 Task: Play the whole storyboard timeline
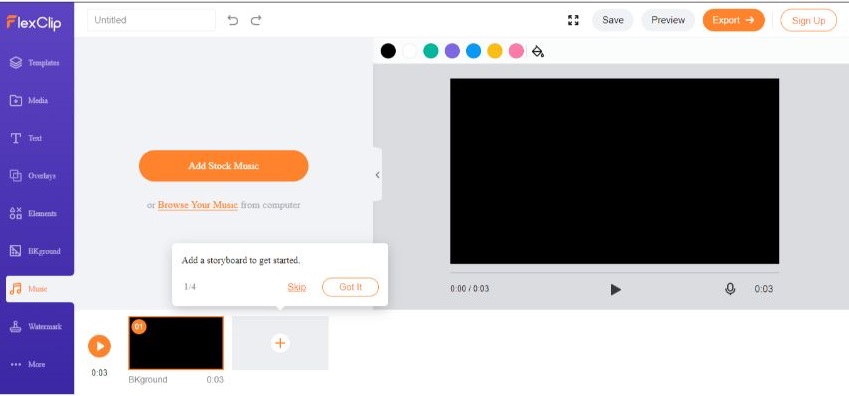[x=100, y=346]
